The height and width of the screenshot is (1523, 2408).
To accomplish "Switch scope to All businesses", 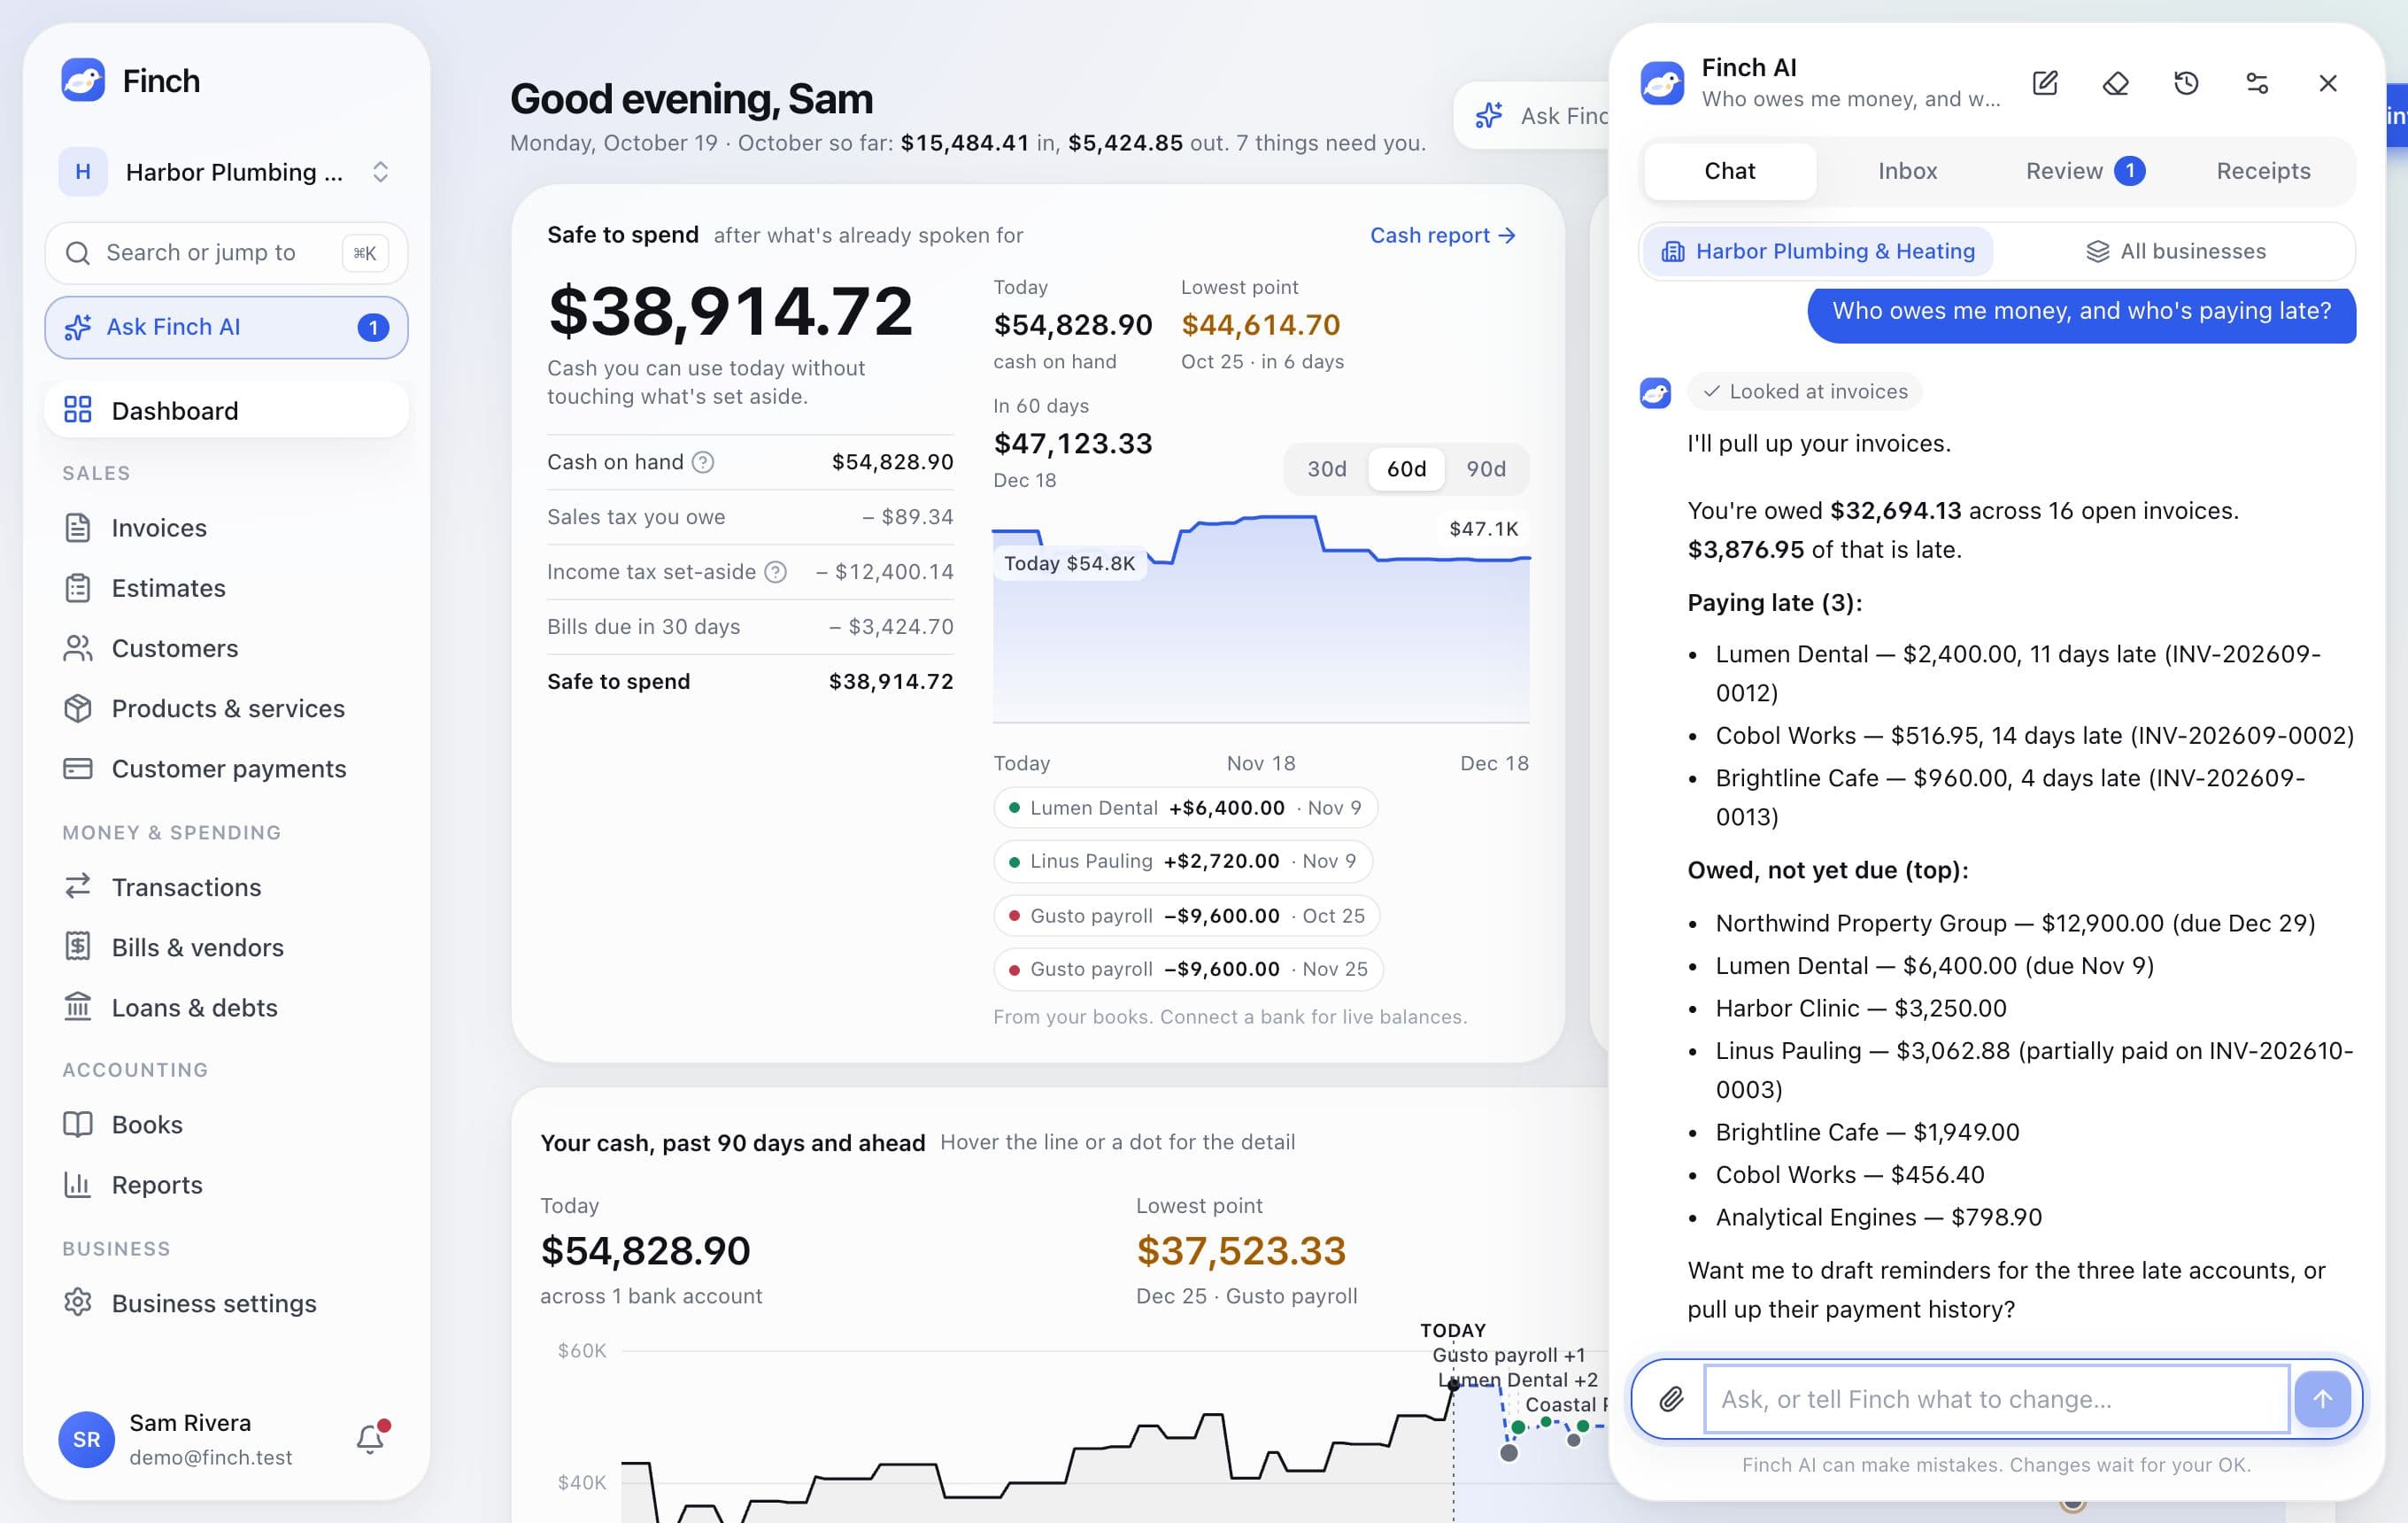I will 2175,251.
